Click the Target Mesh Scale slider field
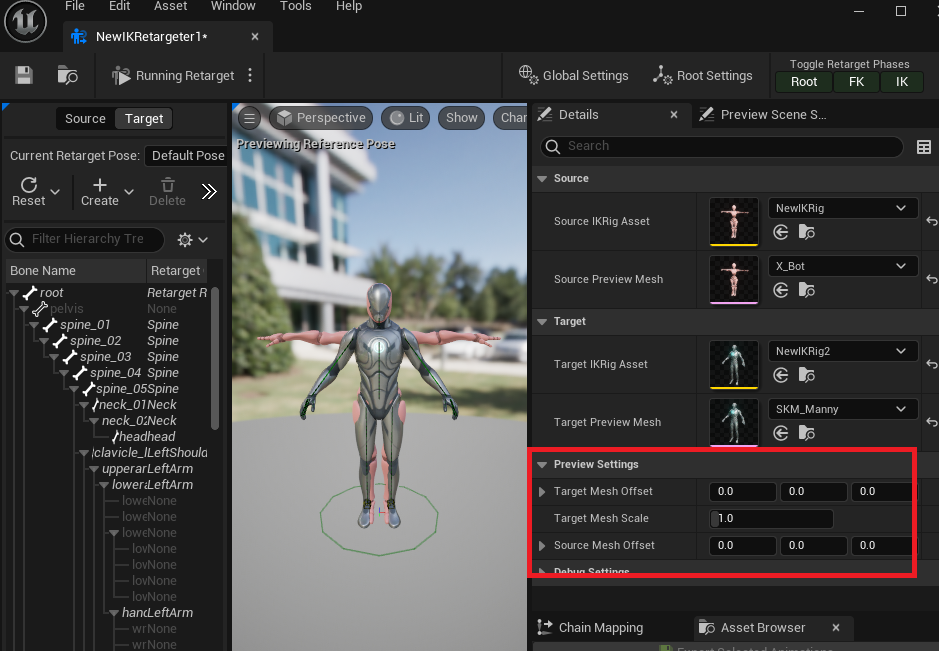Image resolution: width=939 pixels, height=651 pixels. click(771, 519)
